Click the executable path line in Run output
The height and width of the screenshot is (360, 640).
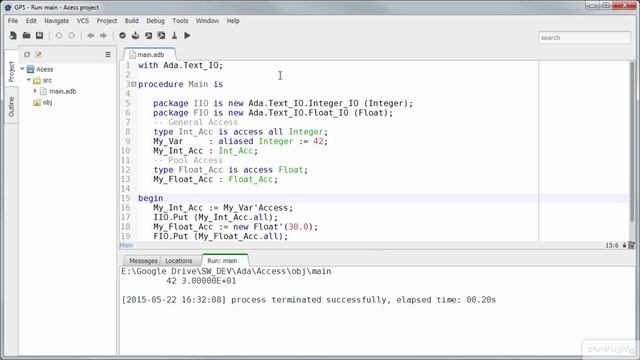[226, 271]
